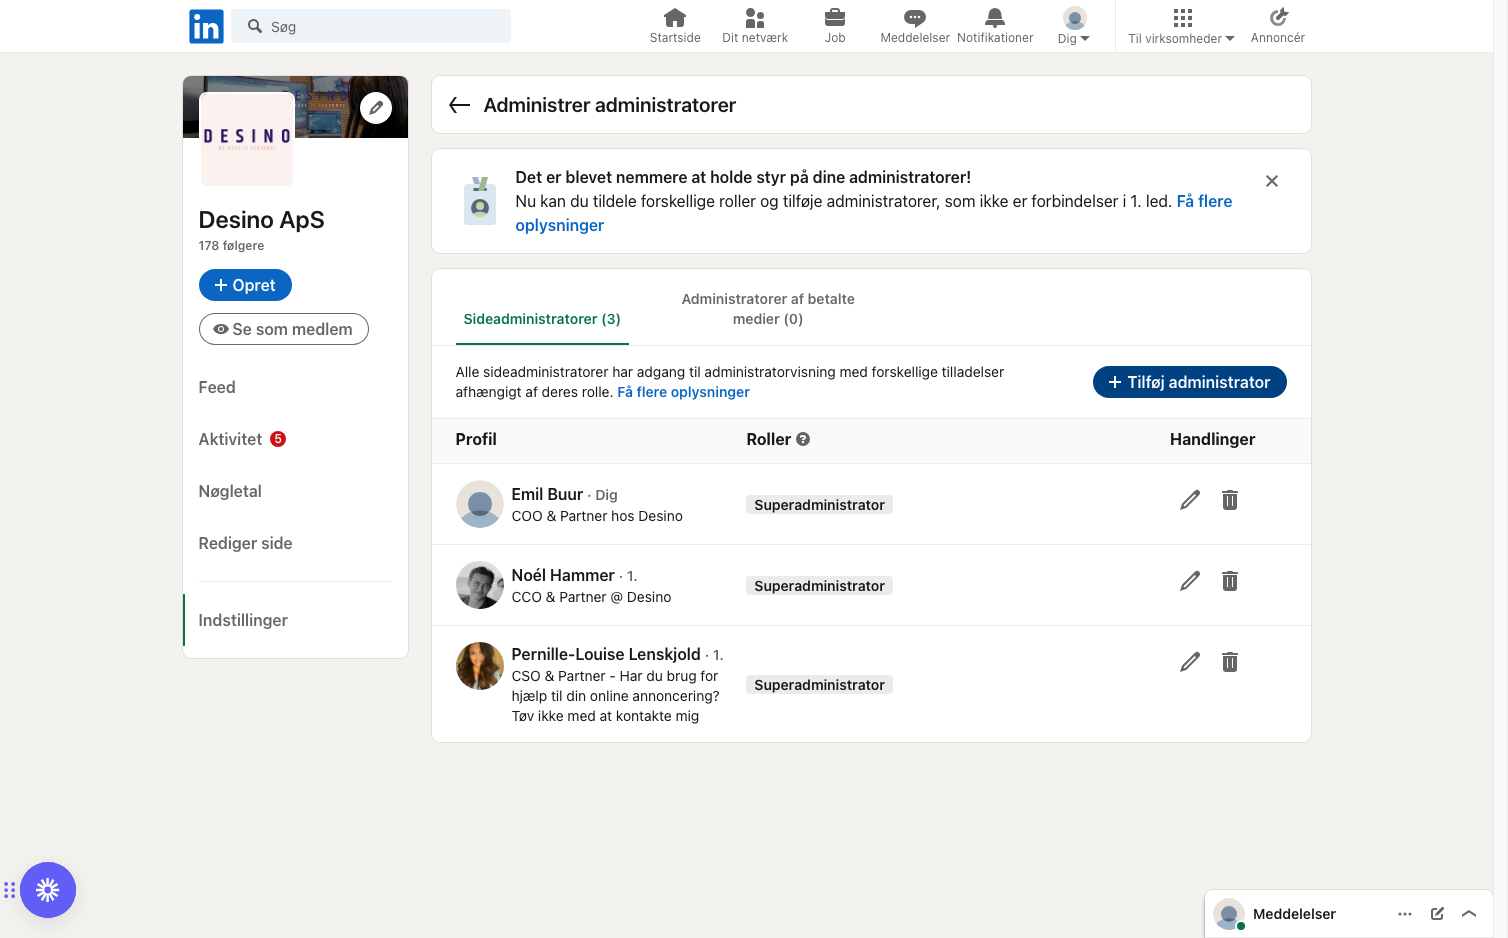Open Pernille-Louise Lenskjold's profile name

pyautogui.click(x=606, y=654)
